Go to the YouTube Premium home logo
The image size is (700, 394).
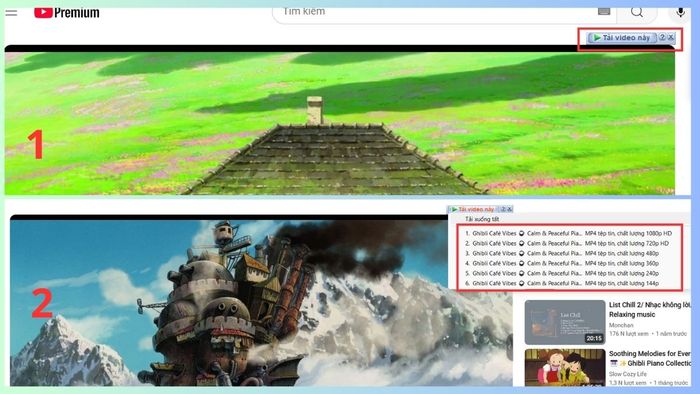click(x=67, y=12)
